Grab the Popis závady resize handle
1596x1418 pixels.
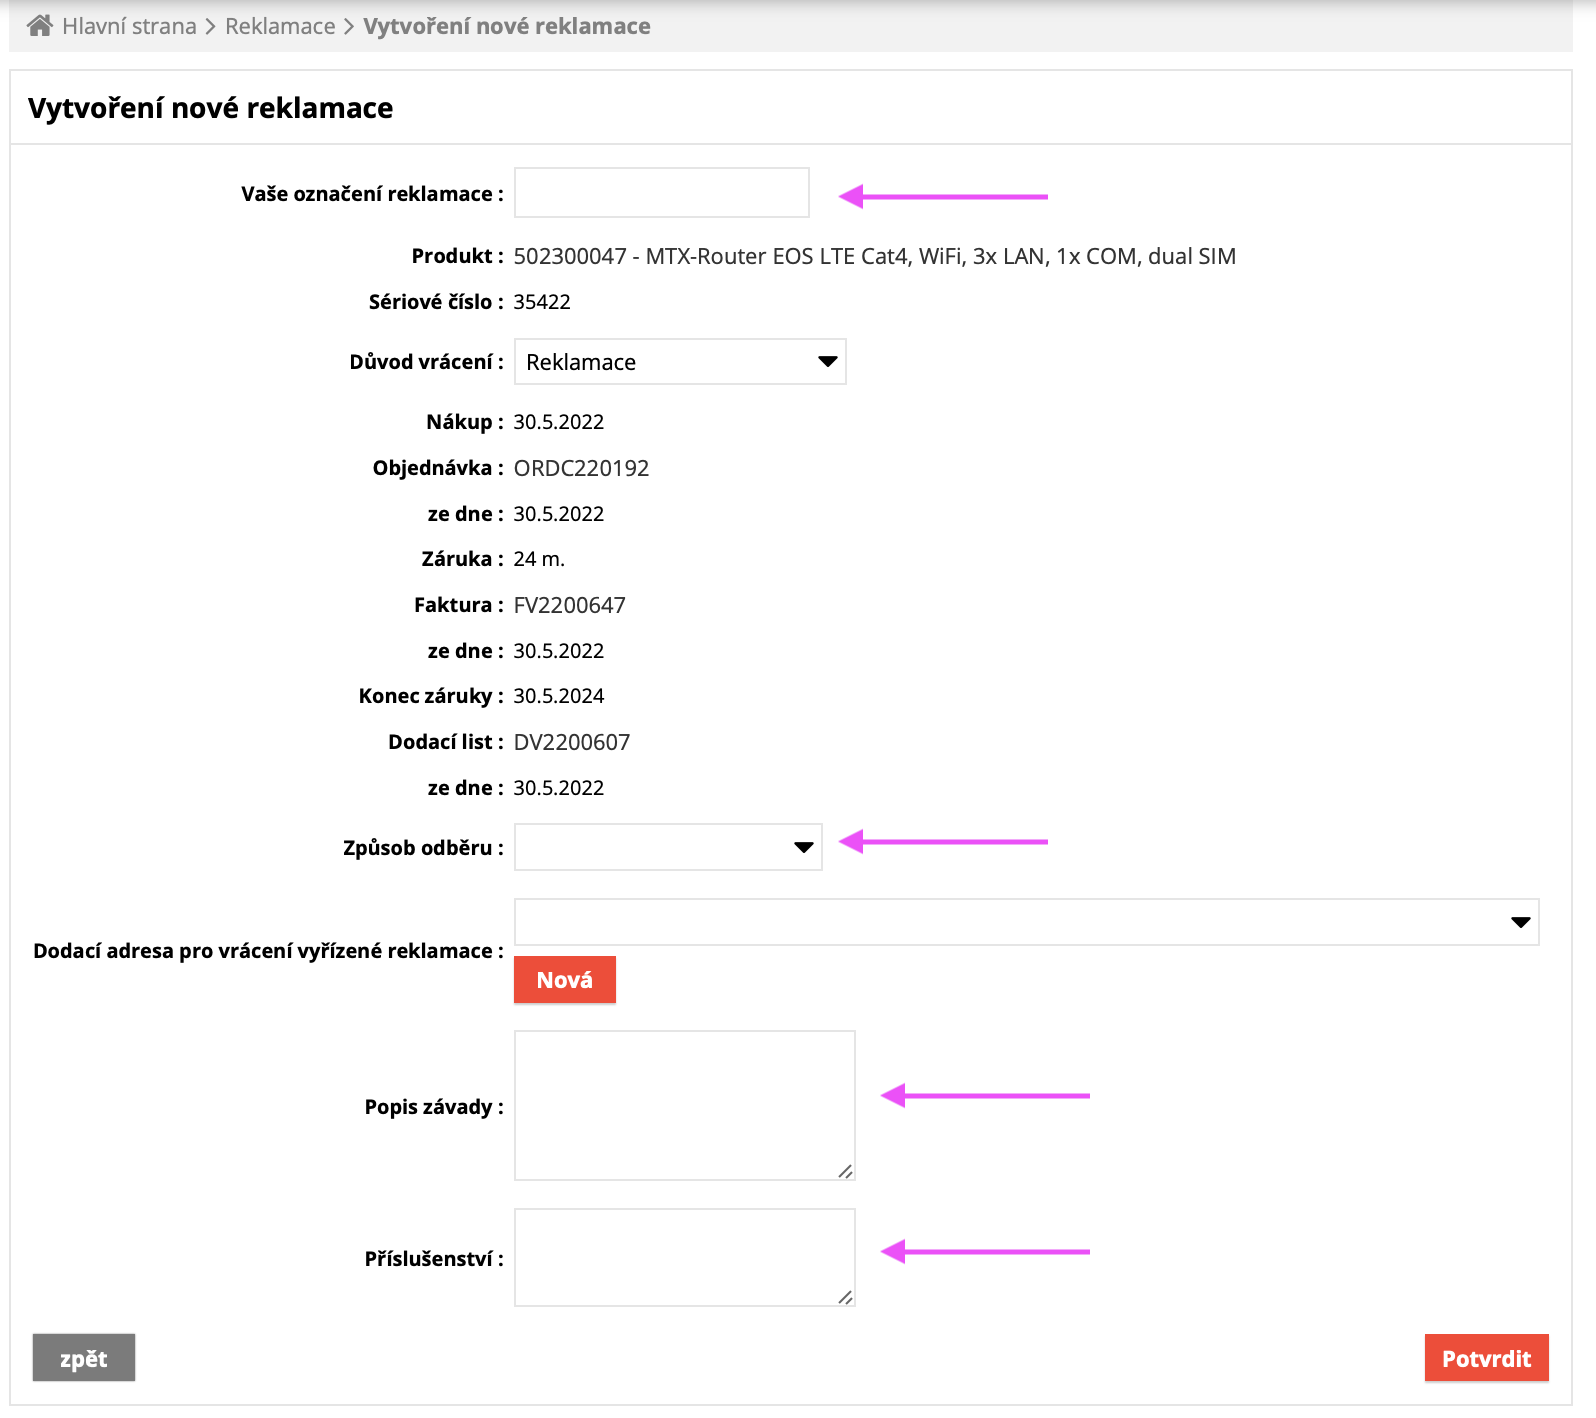click(846, 1172)
